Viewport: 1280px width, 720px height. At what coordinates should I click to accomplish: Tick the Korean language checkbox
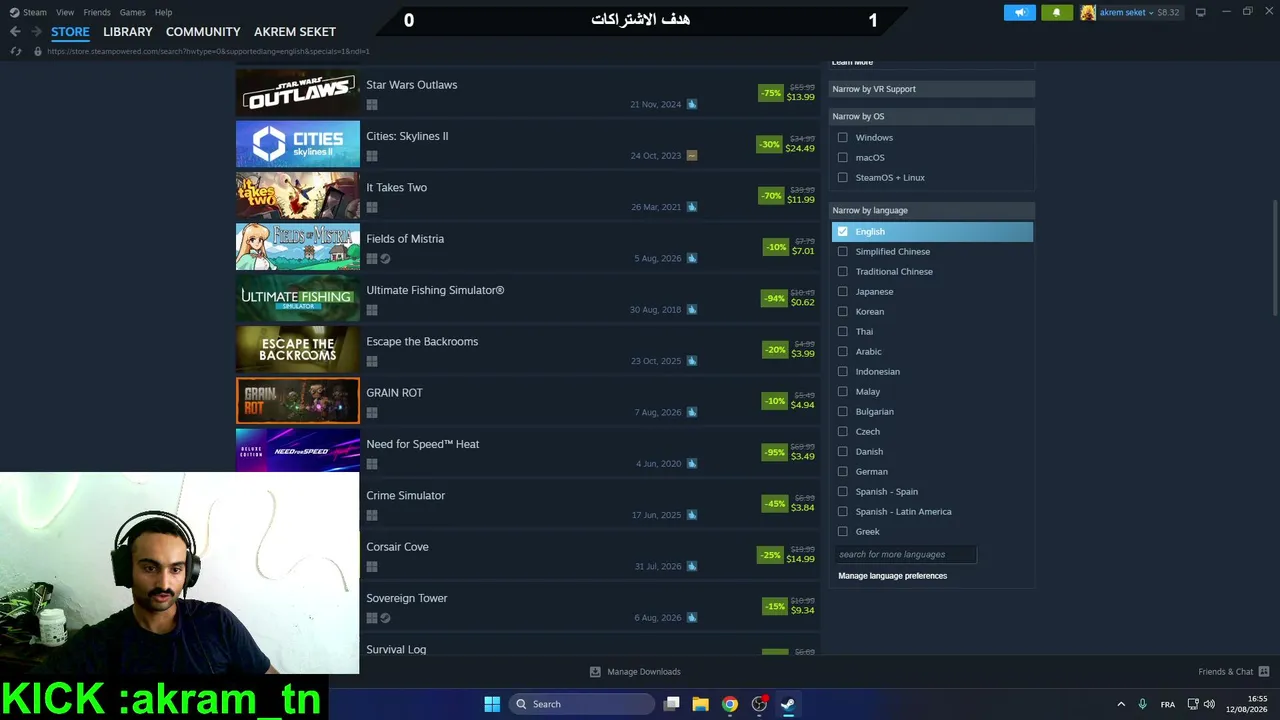(843, 311)
